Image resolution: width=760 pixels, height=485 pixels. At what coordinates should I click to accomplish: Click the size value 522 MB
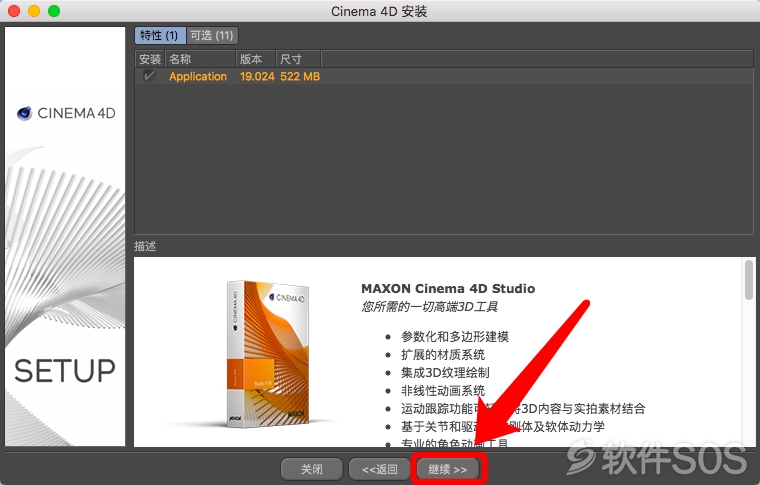tap(300, 77)
